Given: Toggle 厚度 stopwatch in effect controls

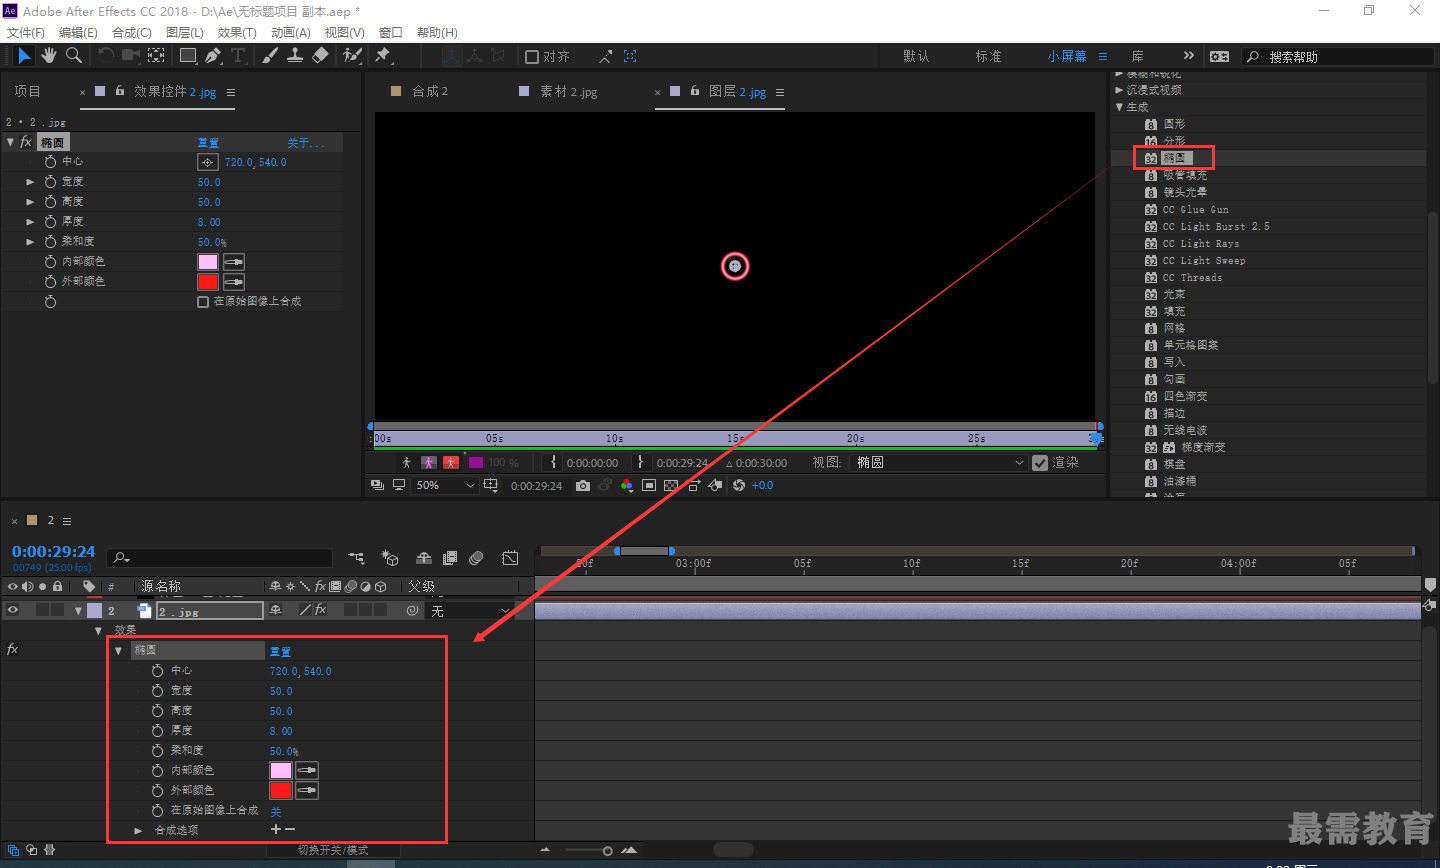Looking at the screenshot, I should pos(50,222).
